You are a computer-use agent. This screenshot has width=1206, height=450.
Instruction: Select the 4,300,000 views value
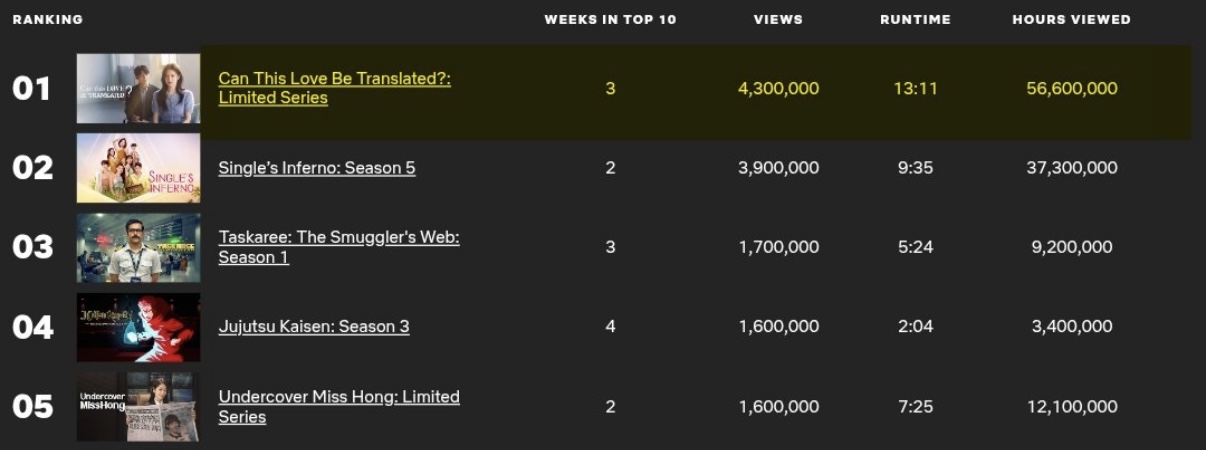pos(778,89)
